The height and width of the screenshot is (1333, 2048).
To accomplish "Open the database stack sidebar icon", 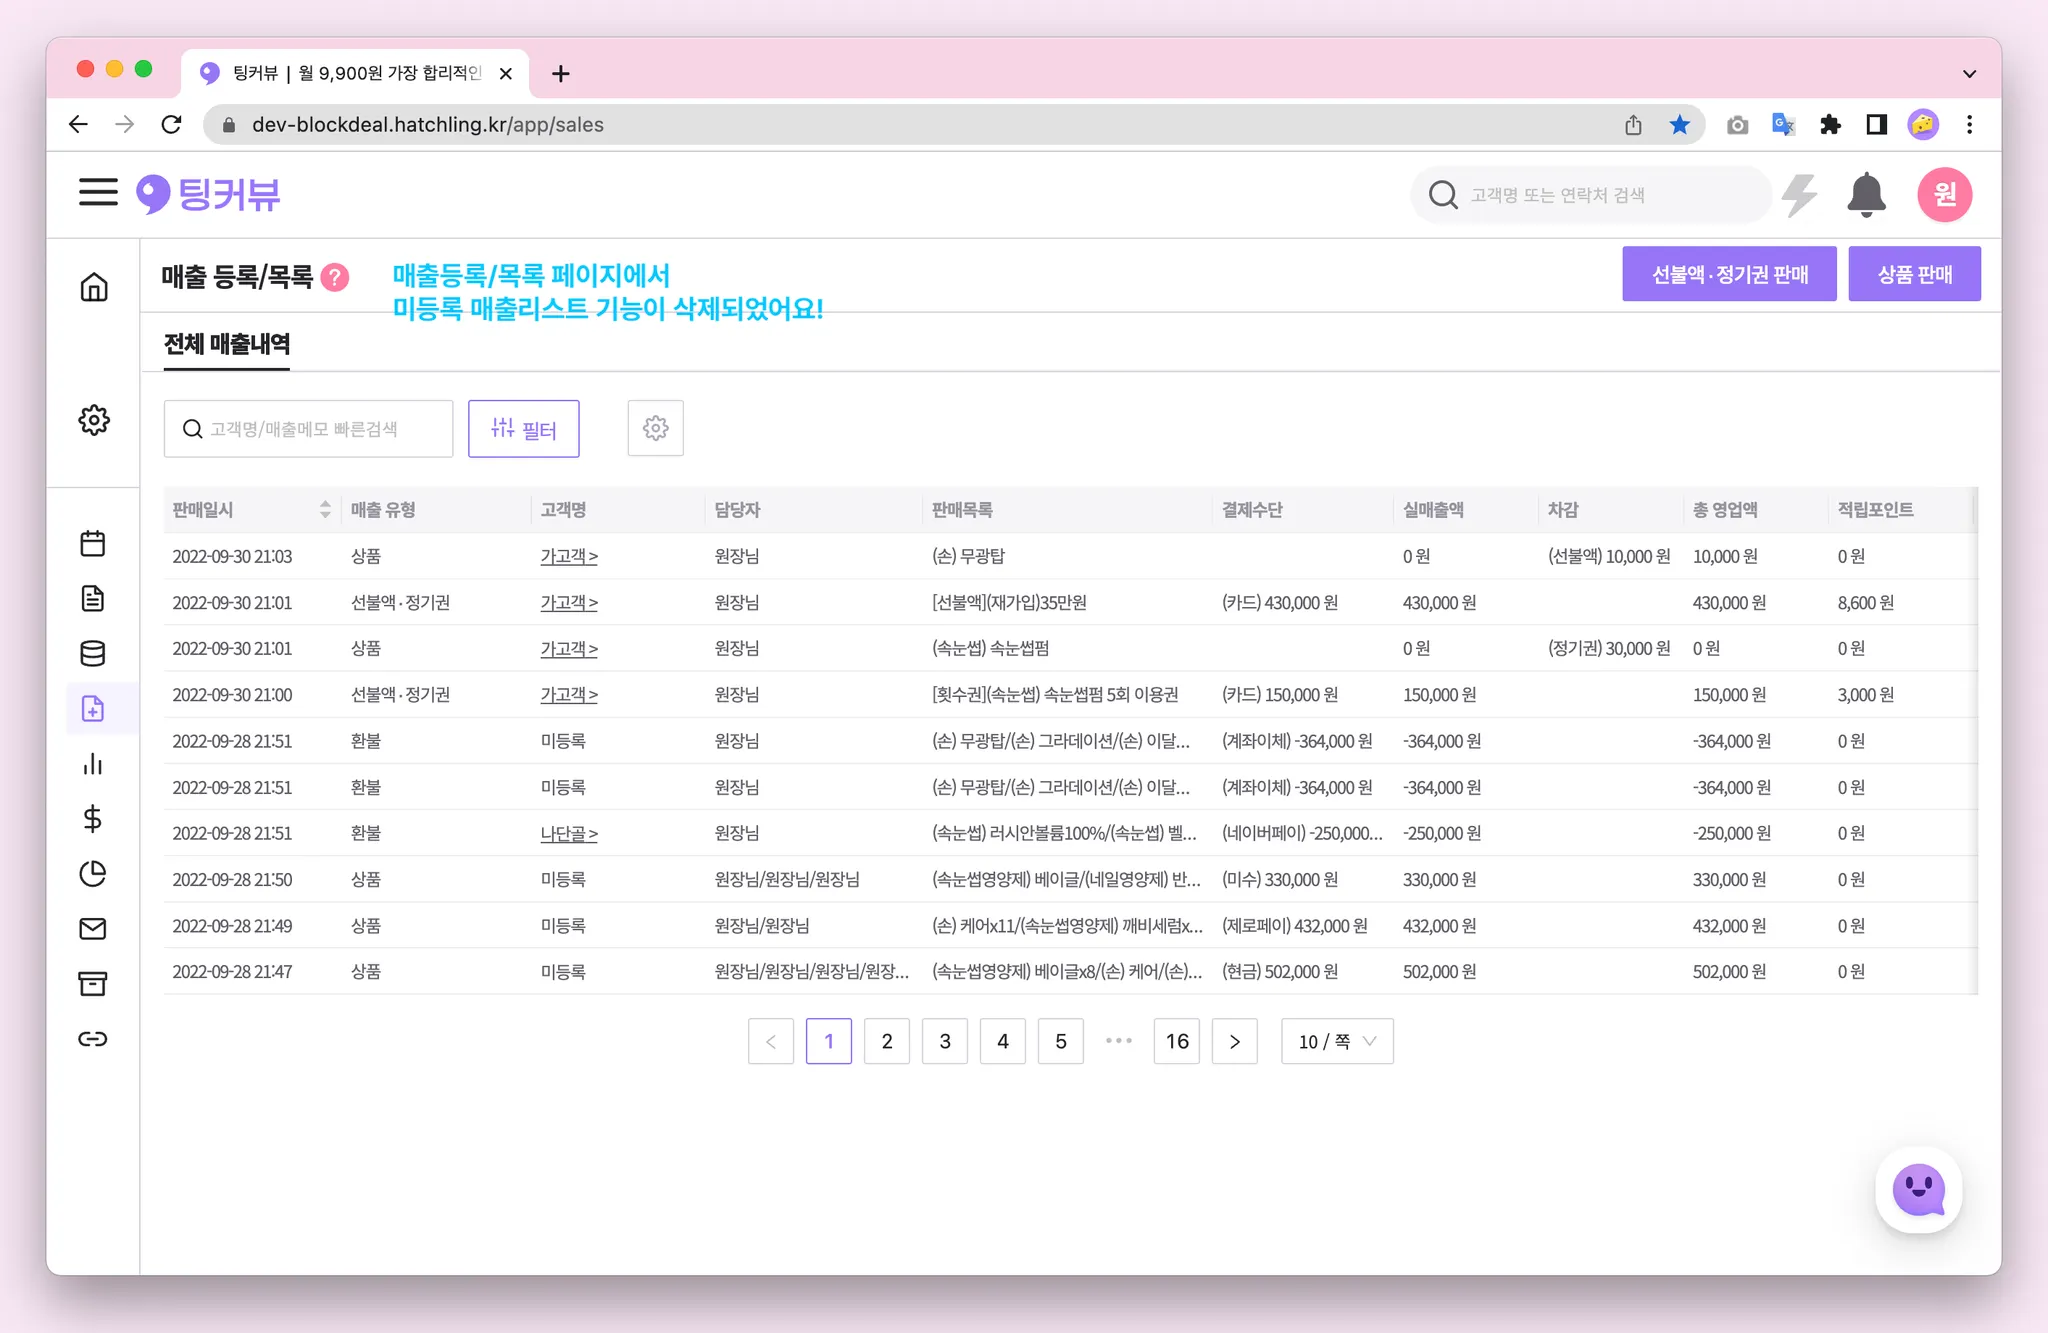I will pyautogui.click(x=93, y=654).
